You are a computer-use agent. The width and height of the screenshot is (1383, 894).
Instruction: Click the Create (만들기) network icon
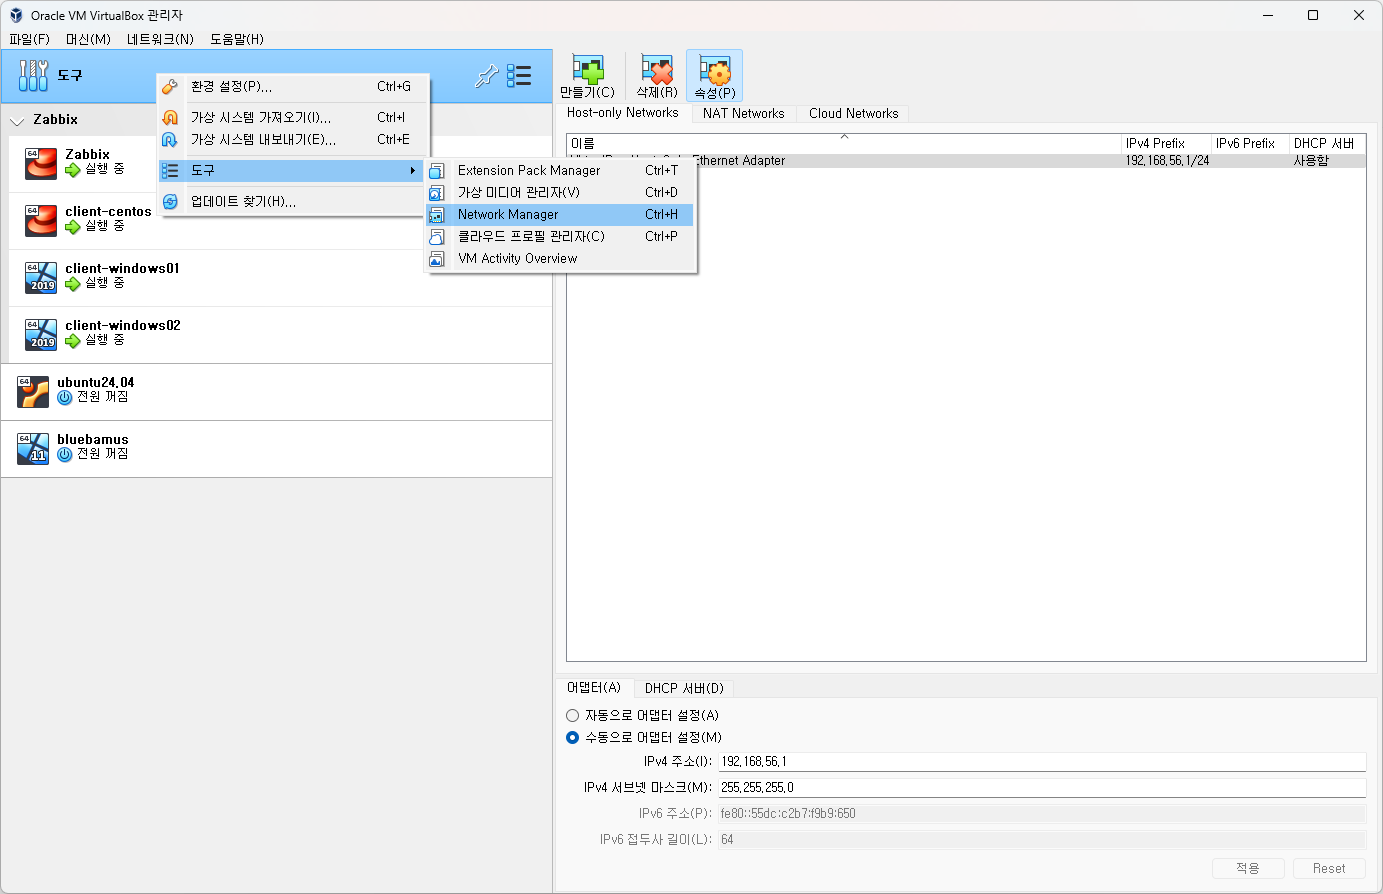click(588, 69)
